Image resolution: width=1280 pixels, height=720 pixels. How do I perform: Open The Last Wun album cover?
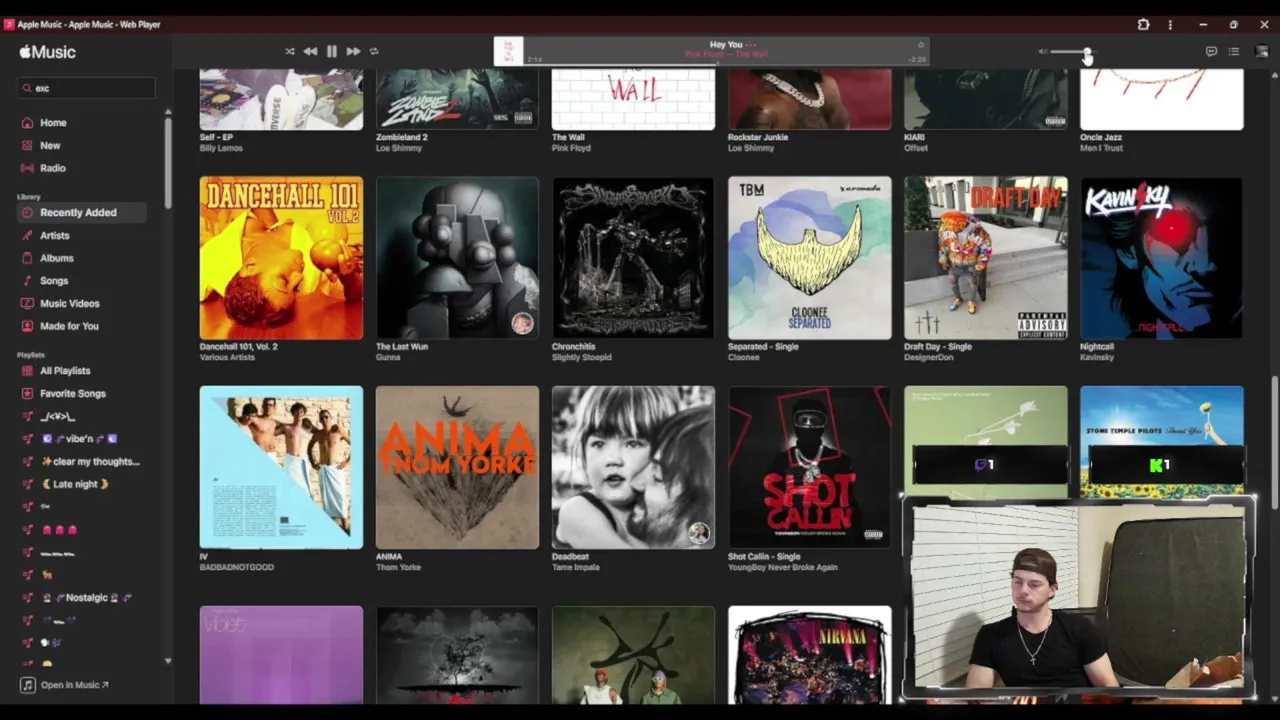(x=457, y=258)
